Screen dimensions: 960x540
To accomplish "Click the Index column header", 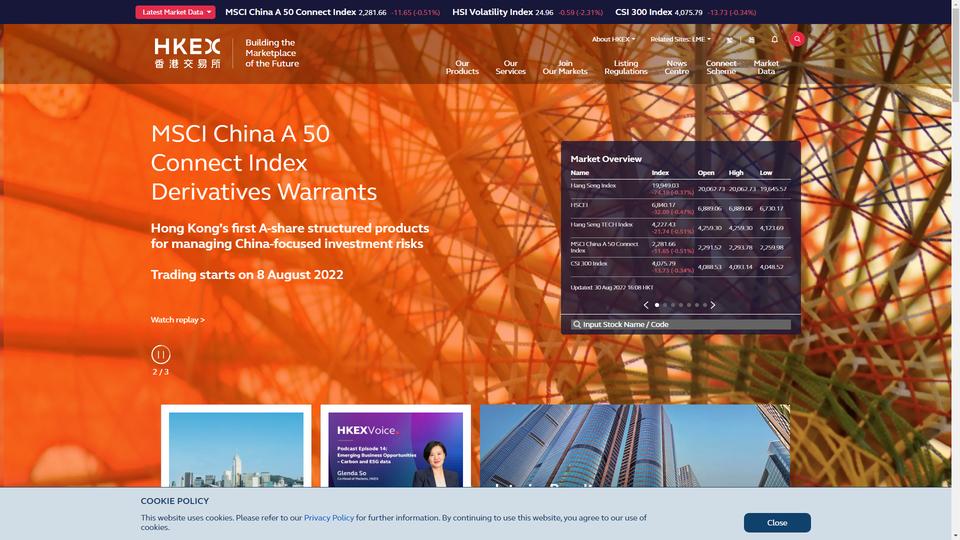I will [660, 173].
